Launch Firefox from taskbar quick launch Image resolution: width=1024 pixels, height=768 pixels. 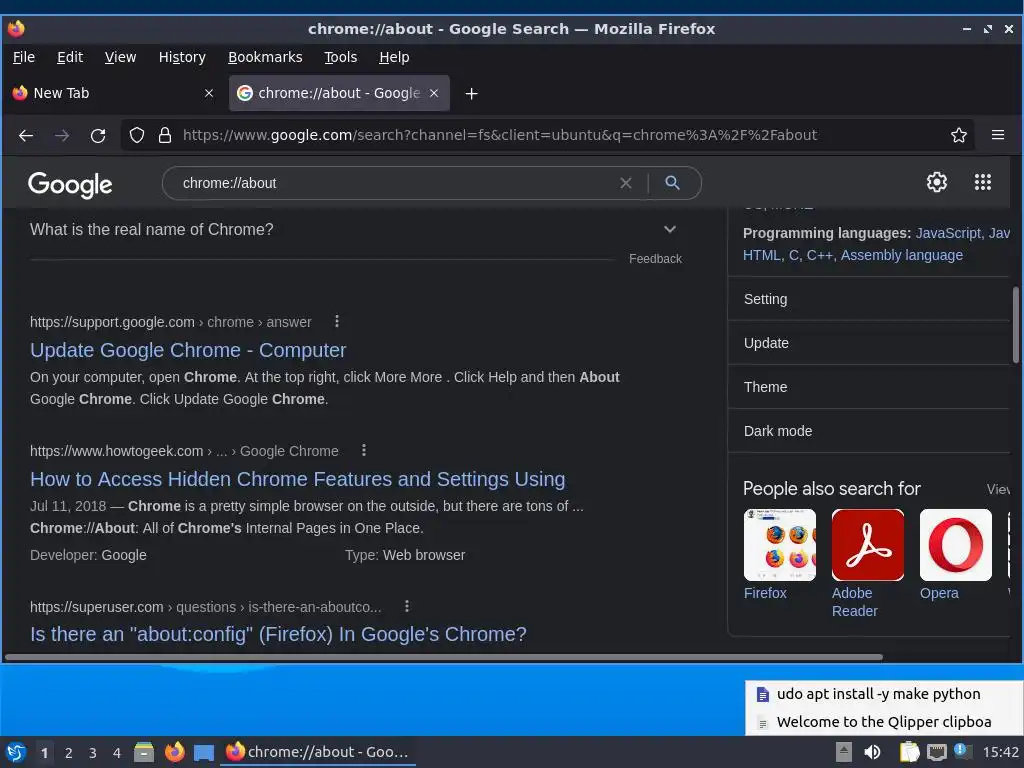(174, 752)
